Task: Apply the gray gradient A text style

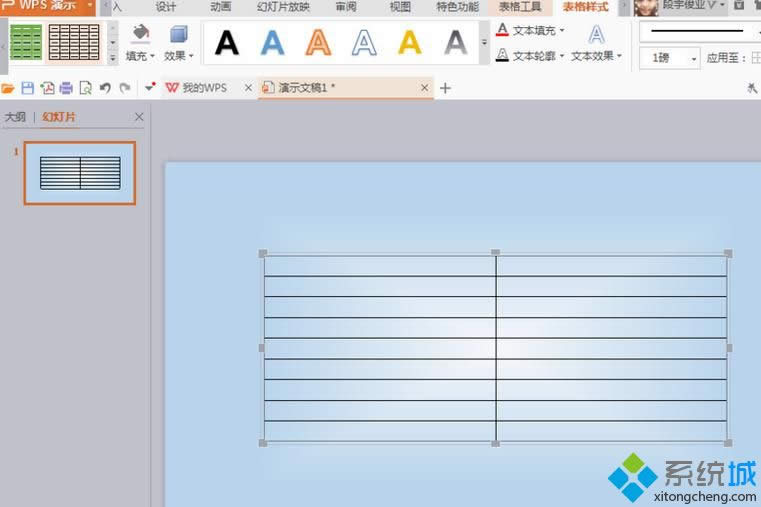Action: (x=456, y=43)
